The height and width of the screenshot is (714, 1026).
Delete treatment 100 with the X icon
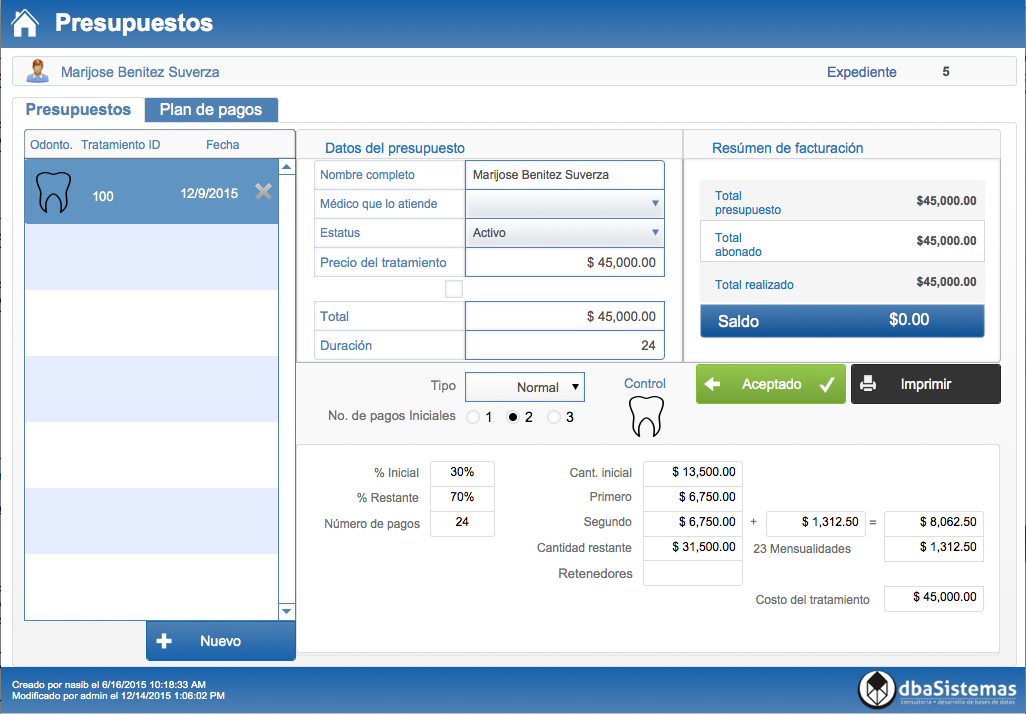[x=263, y=192]
